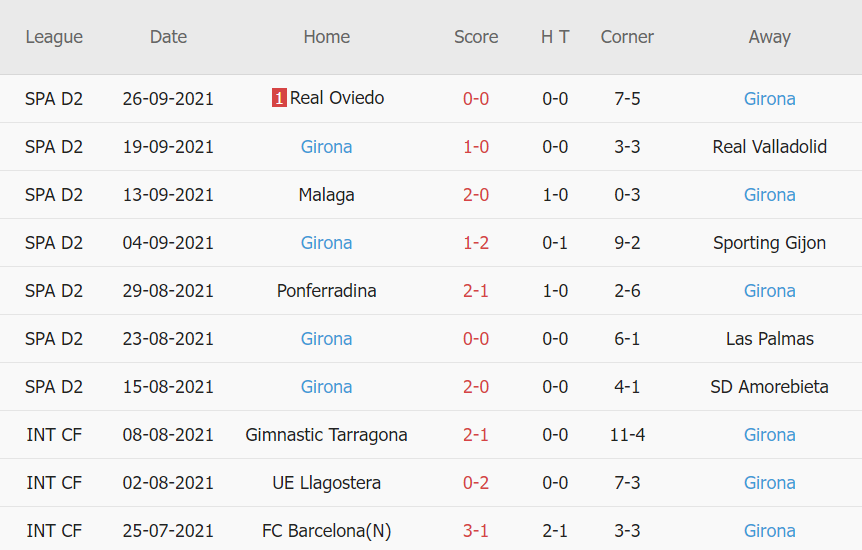The height and width of the screenshot is (550, 862).
Task: Click FC Barcelona(N) home team
Action: [326, 531]
